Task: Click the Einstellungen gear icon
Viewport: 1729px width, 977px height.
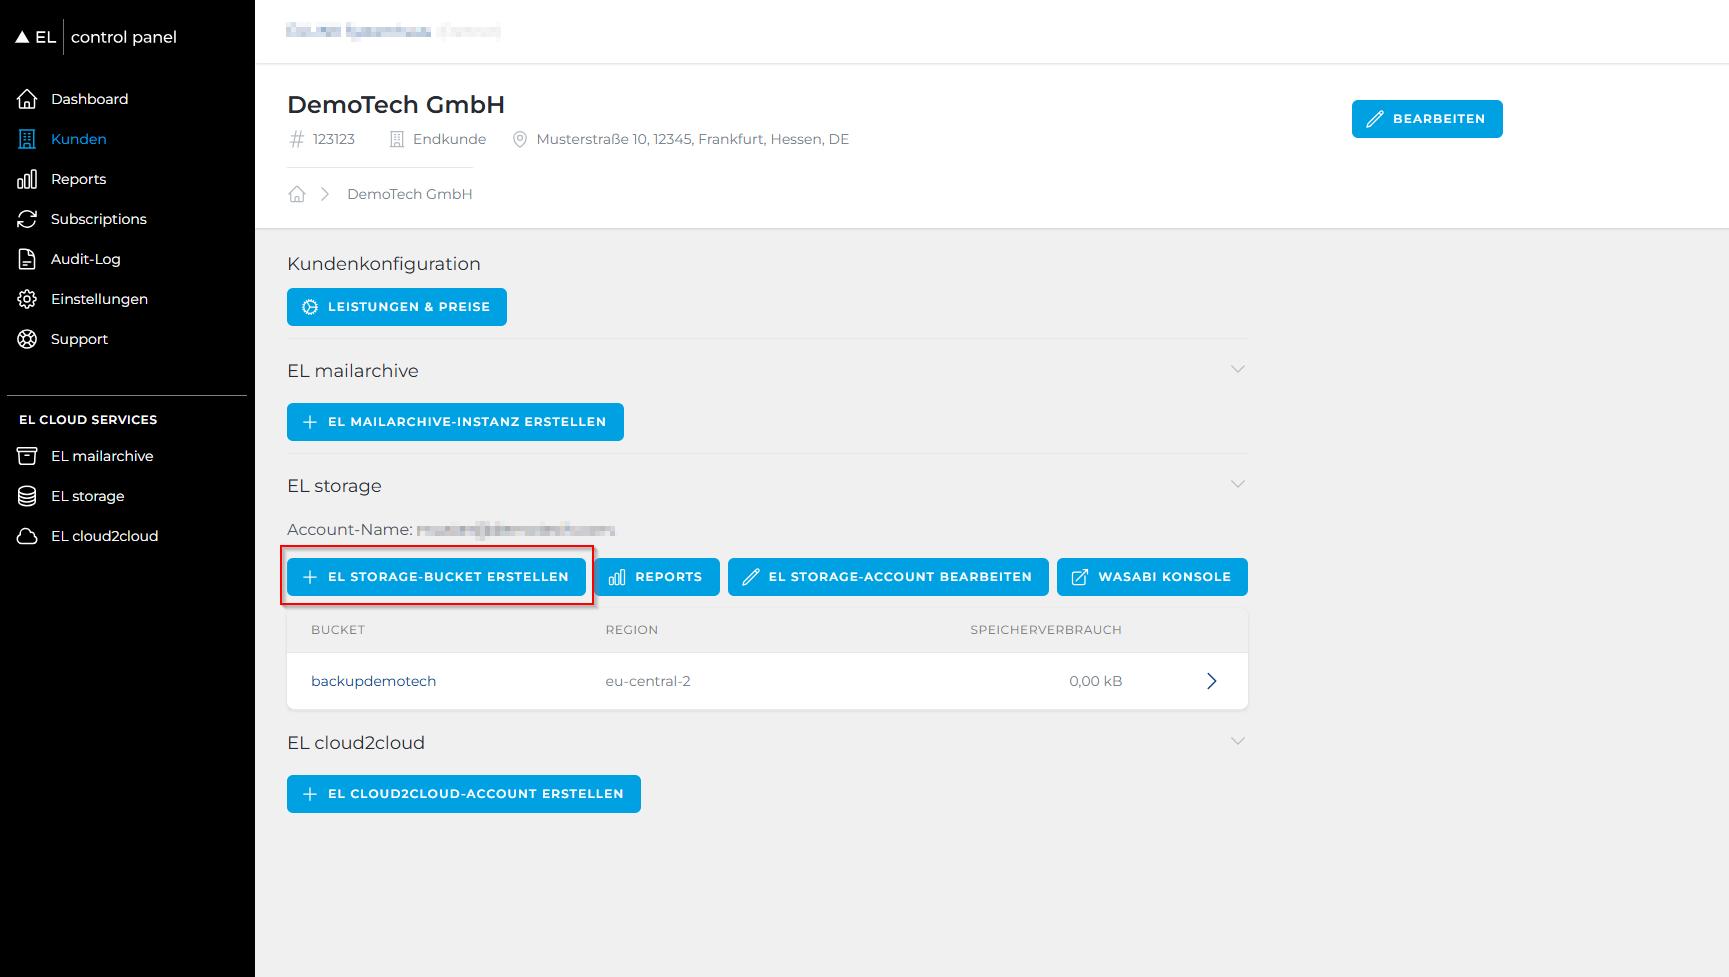Action: point(27,299)
